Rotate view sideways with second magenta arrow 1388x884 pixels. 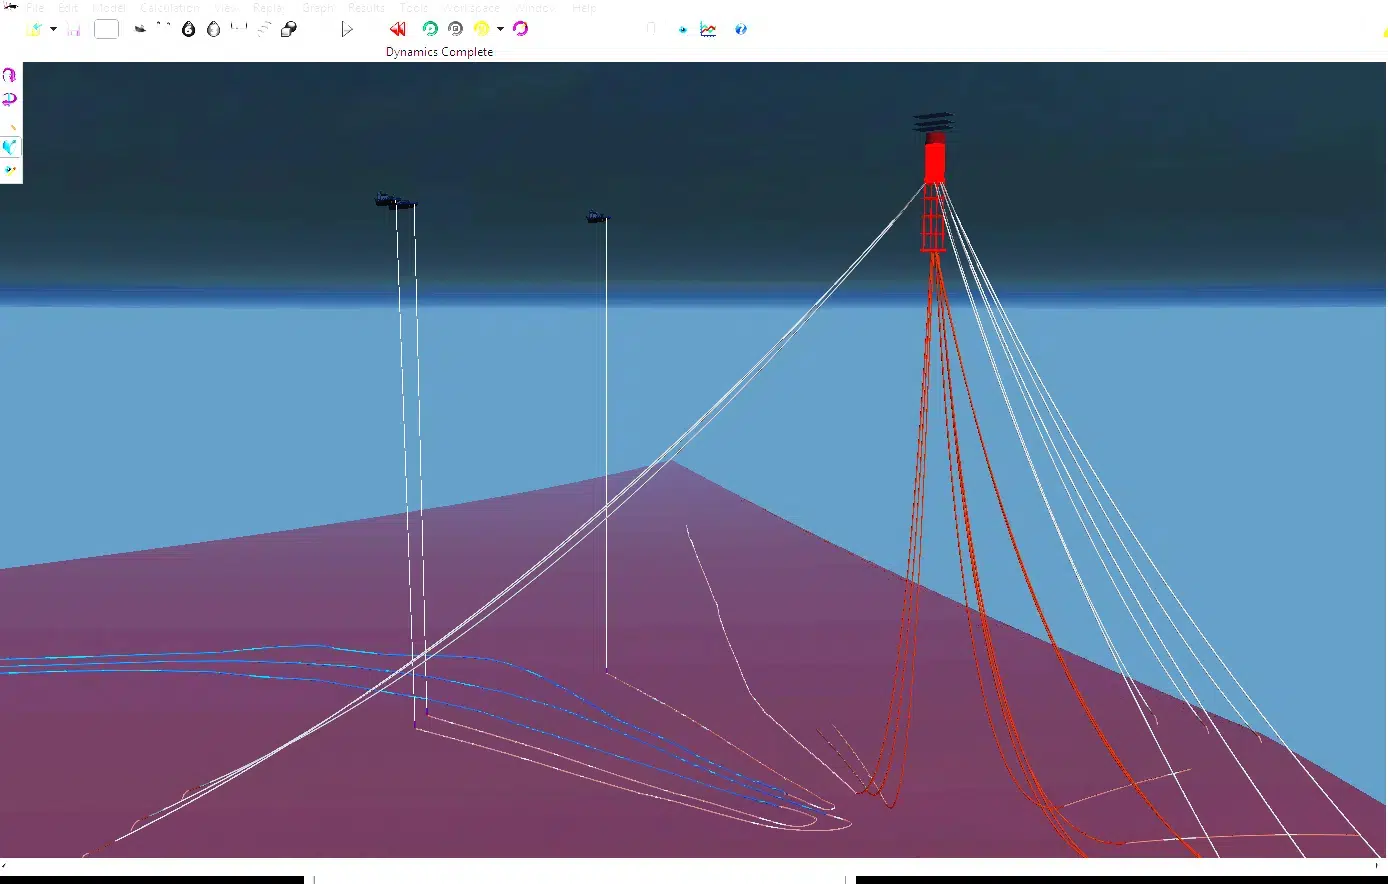pos(10,99)
